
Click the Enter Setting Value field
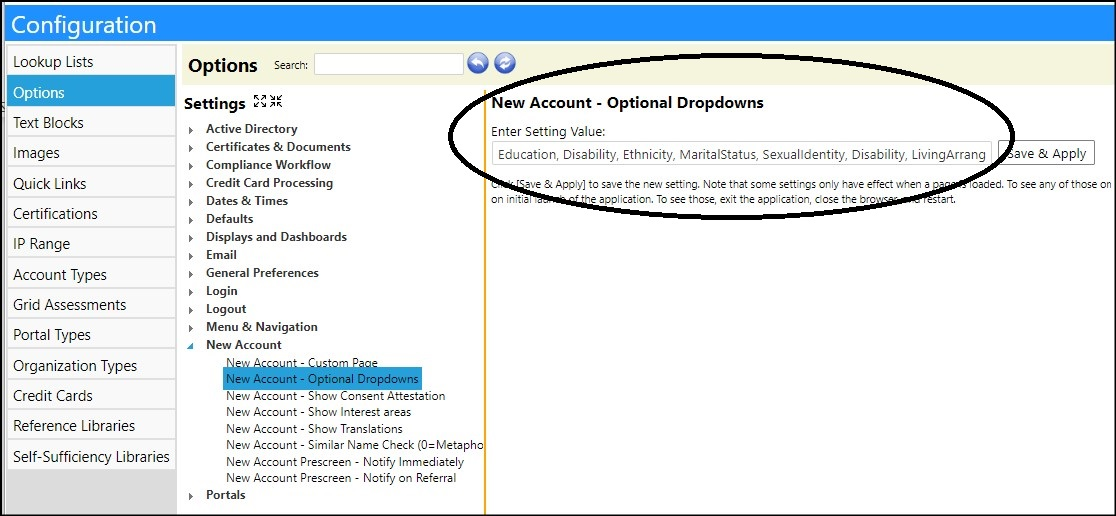click(x=742, y=154)
